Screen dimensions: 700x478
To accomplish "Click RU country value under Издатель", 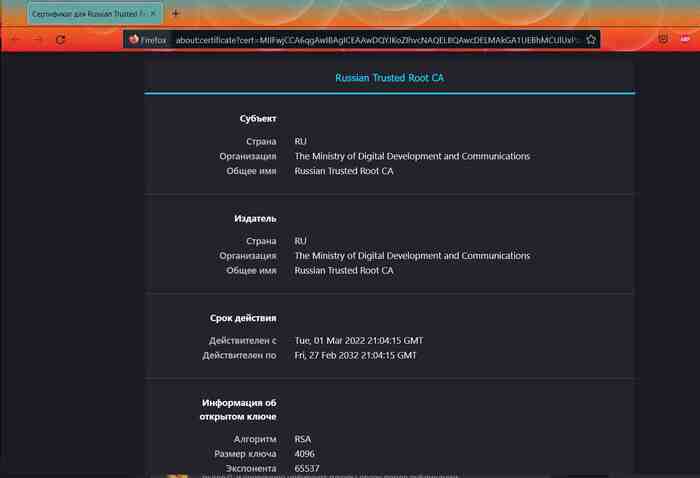I will click(300, 241).
